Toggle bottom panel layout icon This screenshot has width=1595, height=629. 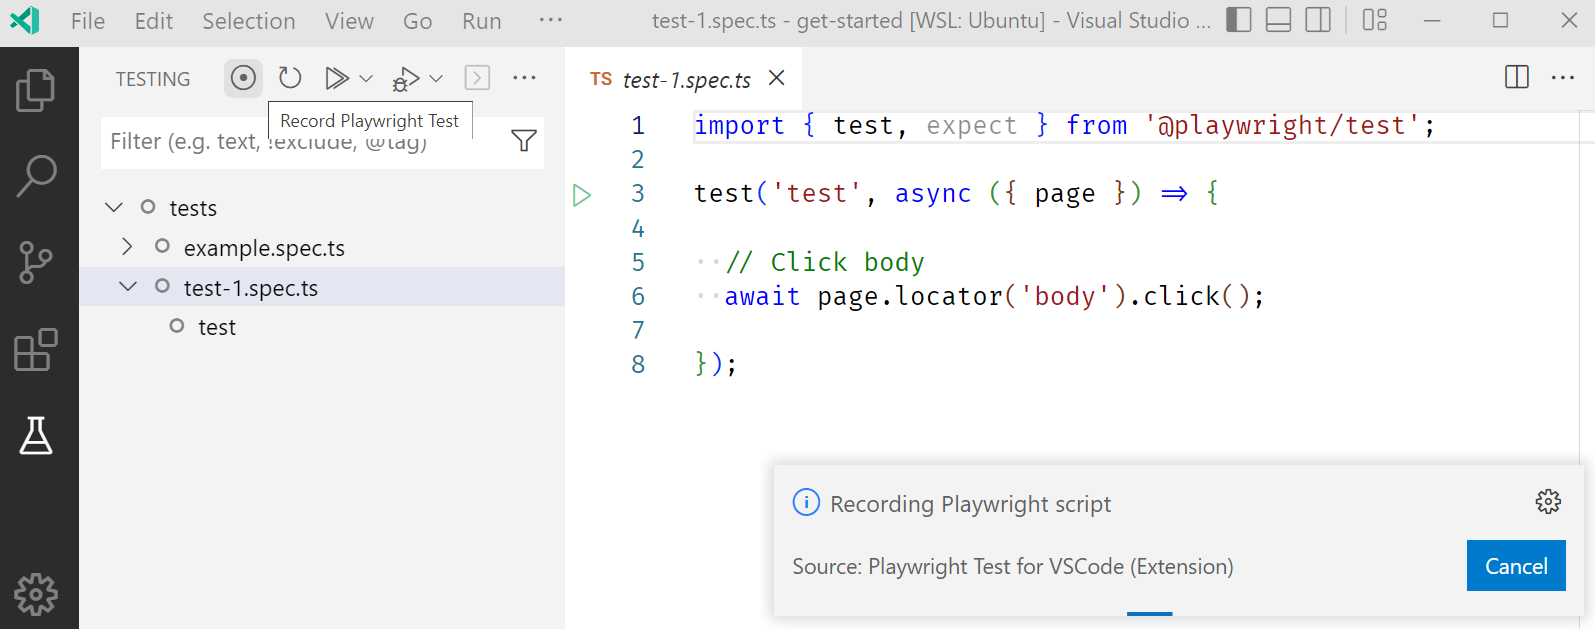(1278, 20)
